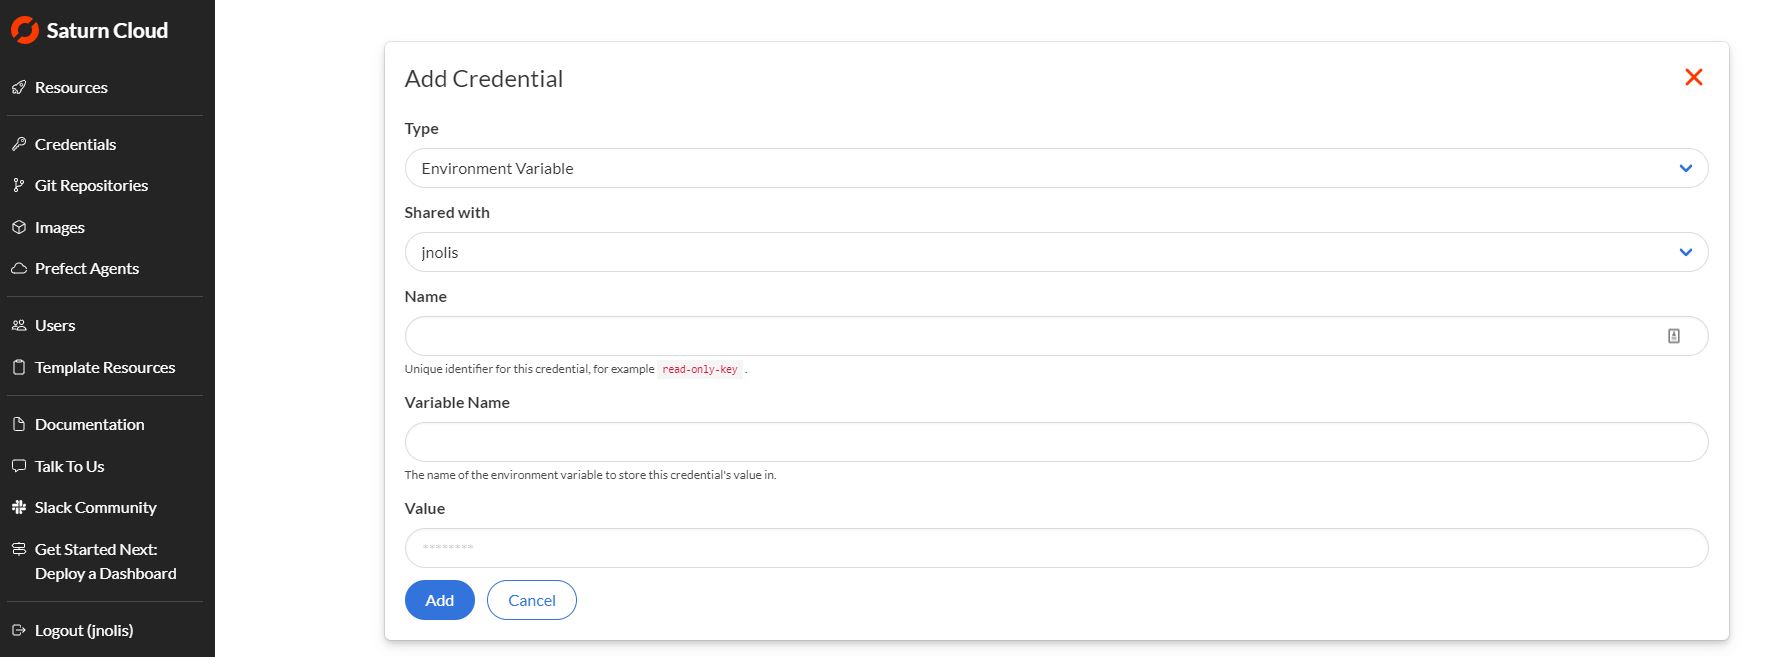The width and height of the screenshot is (1770, 657).
Task: Open the Type dropdown
Action: point(1055,168)
